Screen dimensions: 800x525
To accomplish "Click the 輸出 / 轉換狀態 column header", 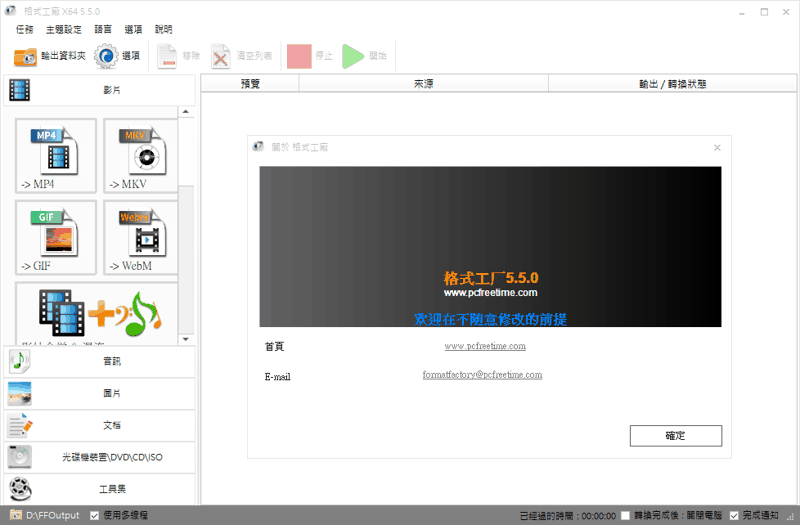I will coord(672,84).
